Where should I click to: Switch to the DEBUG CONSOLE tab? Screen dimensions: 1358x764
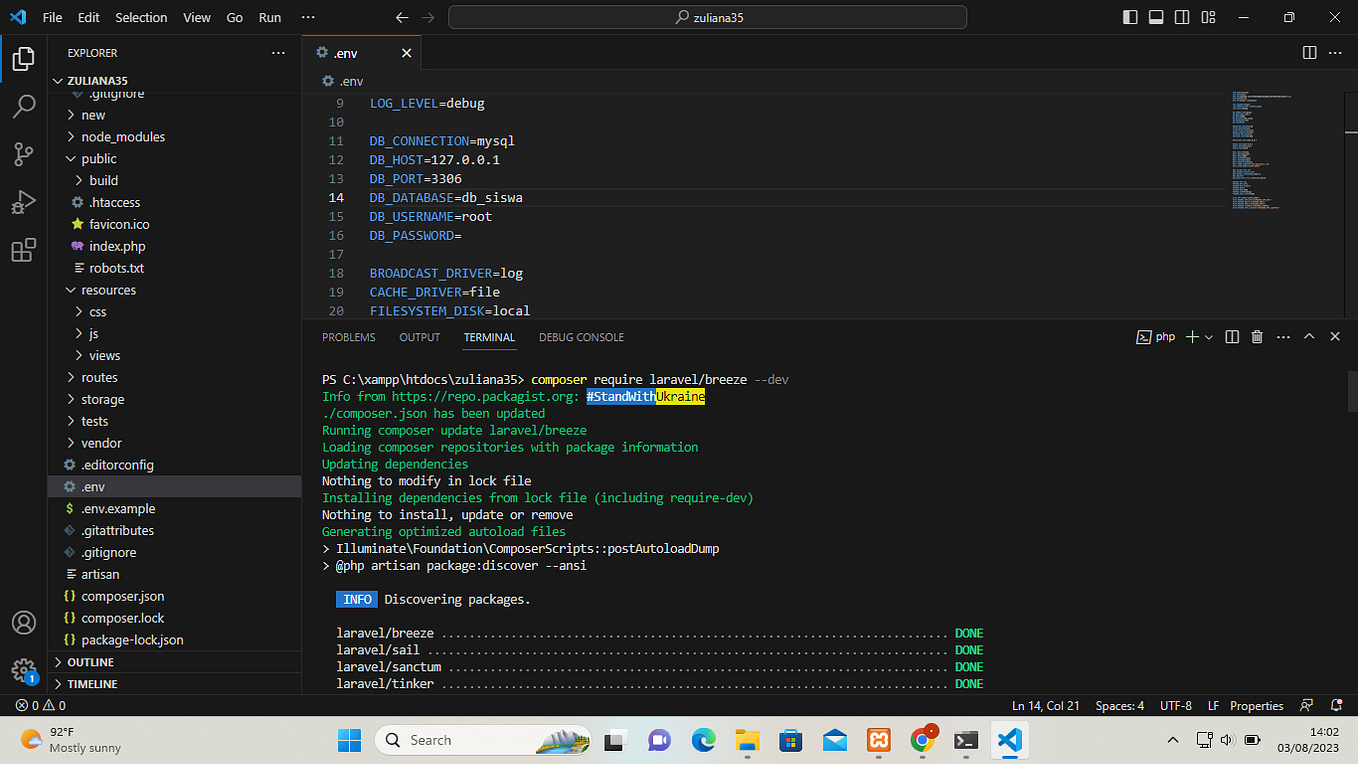pyautogui.click(x=581, y=337)
